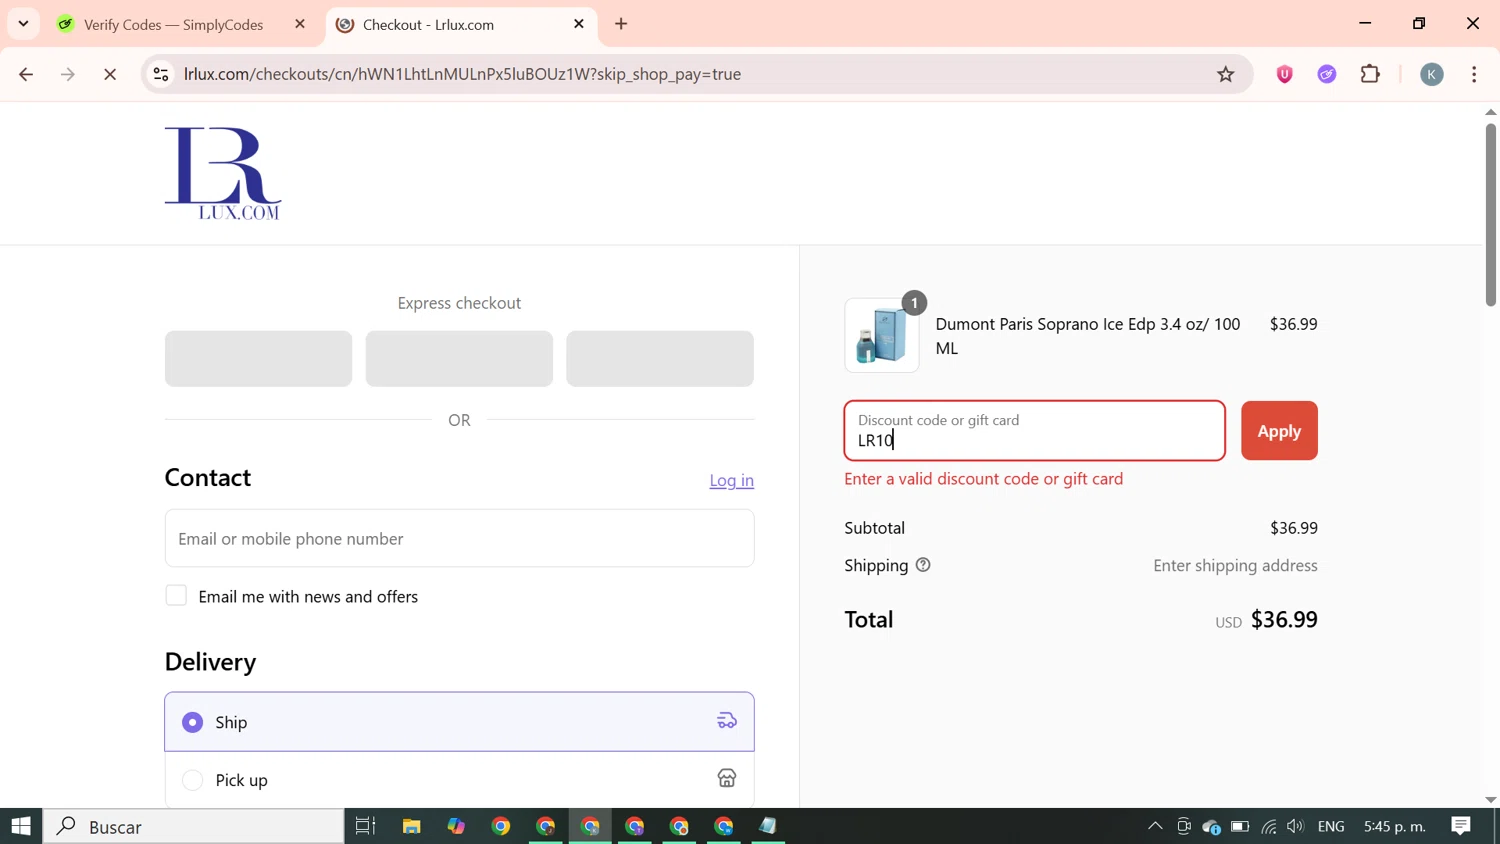Stop loading the checkout page

(x=110, y=74)
